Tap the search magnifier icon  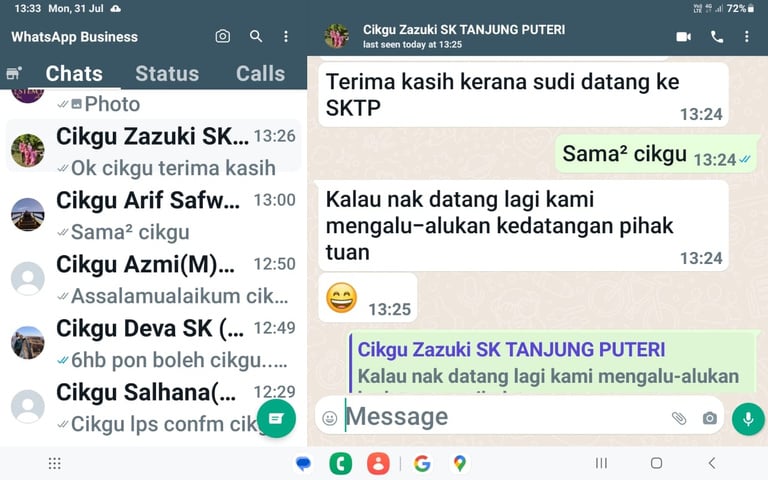pyautogui.click(x=256, y=36)
